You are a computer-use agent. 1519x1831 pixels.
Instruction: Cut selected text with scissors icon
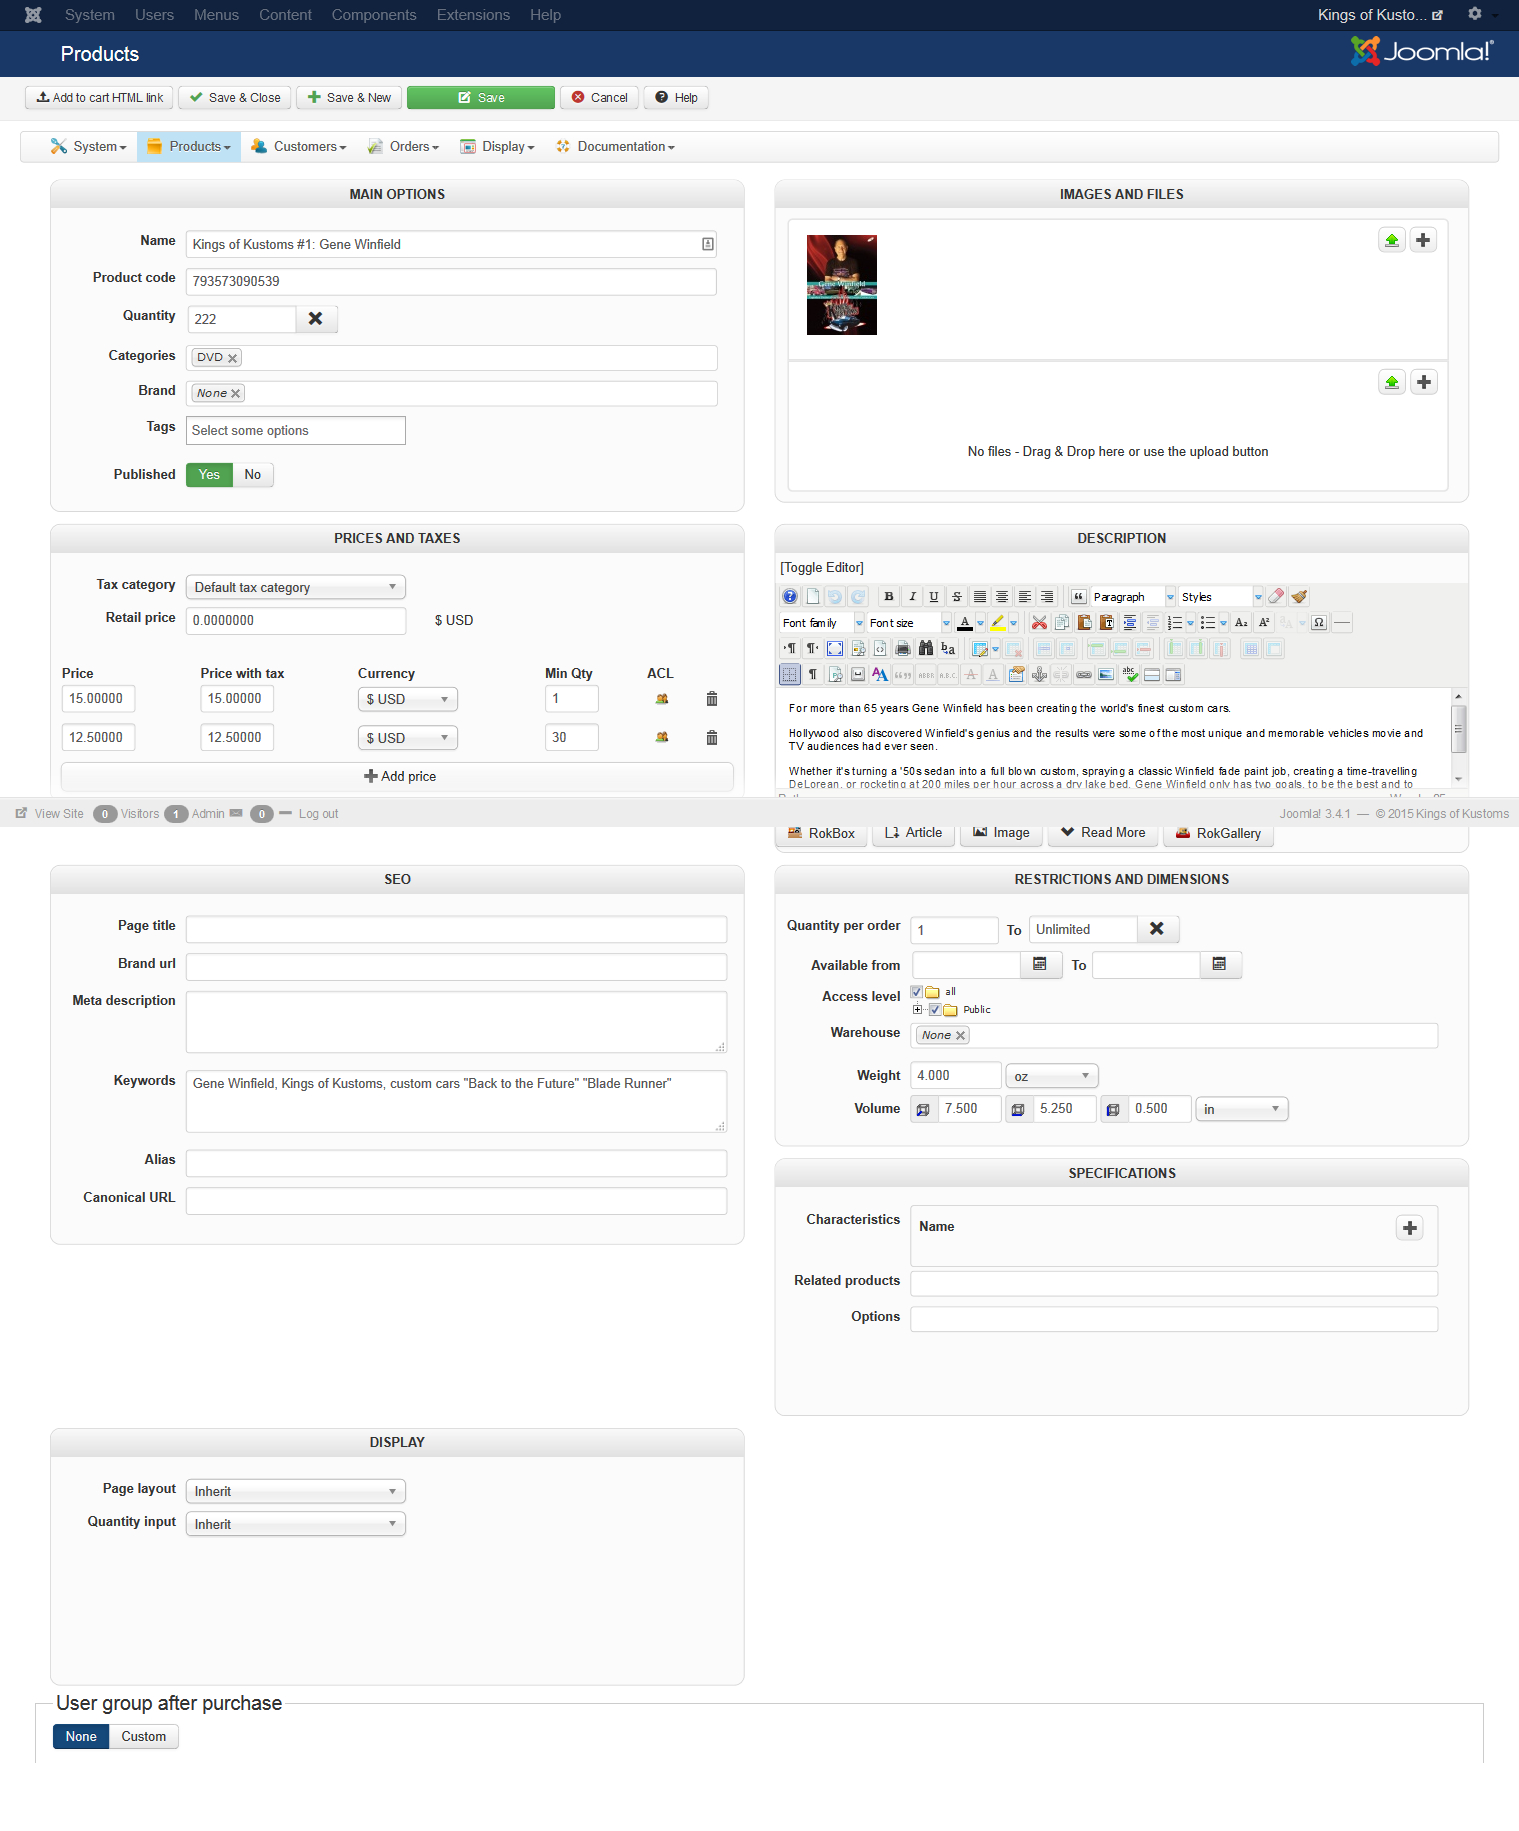coord(1039,622)
